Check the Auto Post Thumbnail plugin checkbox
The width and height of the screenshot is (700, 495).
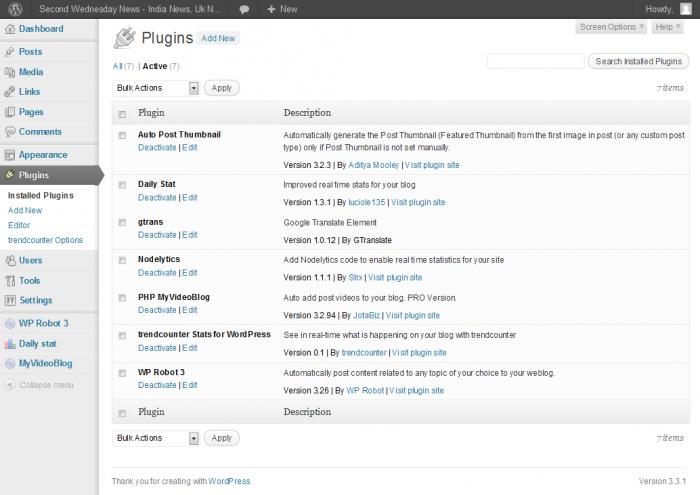(x=122, y=135)
